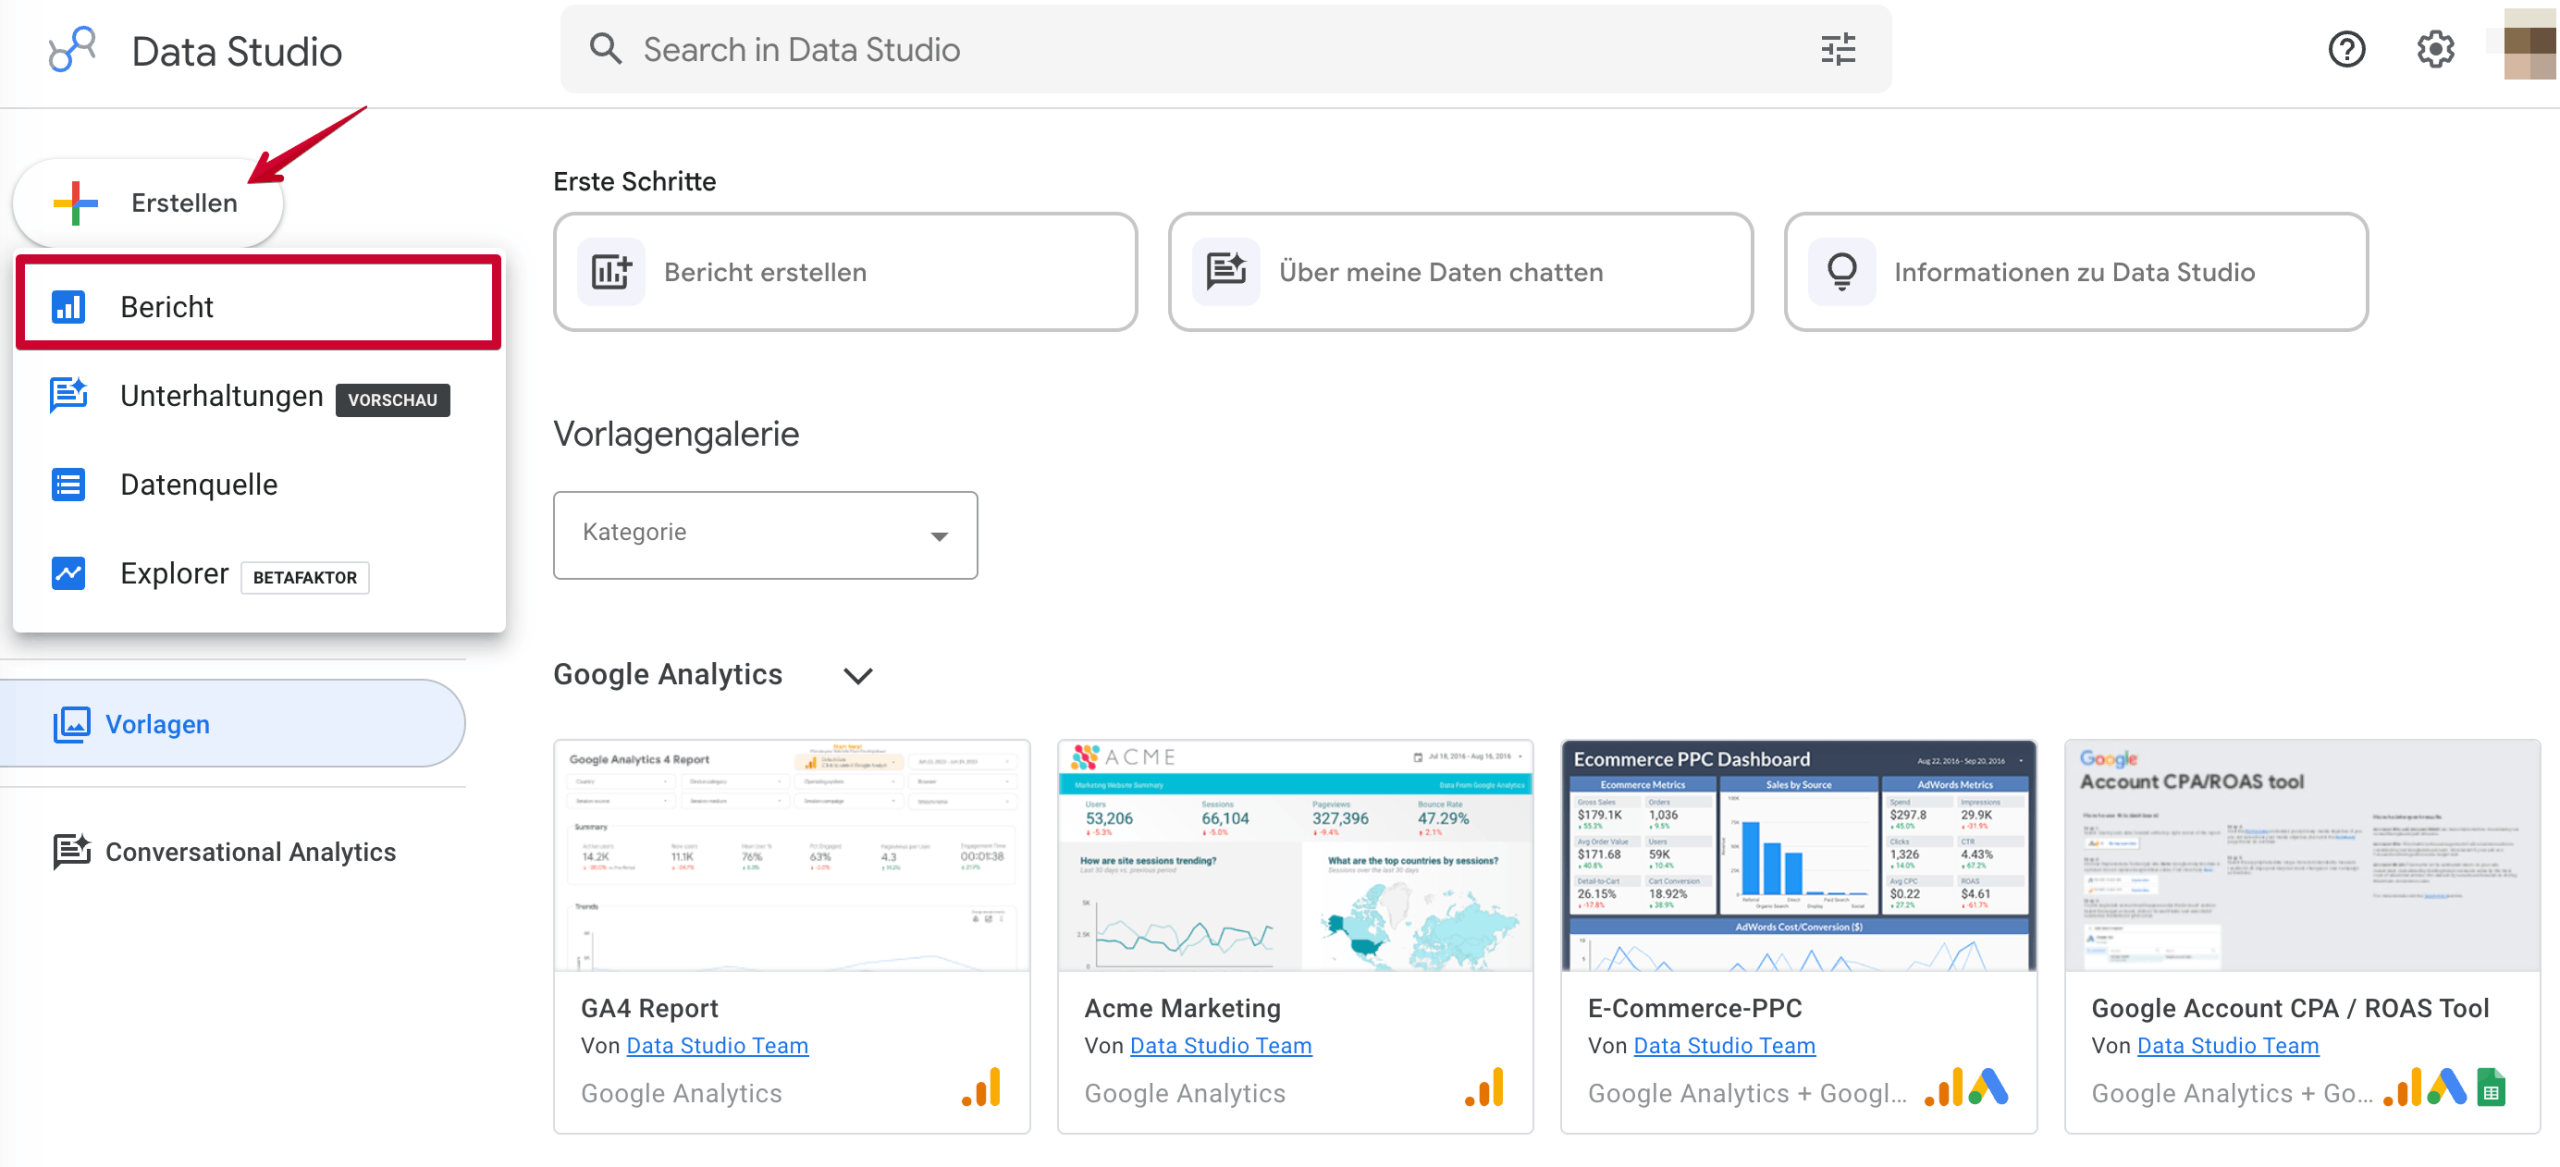
Task: Click the Google Account CPA / ROAS Tool title
Action: click(x=2290, y=1008)
